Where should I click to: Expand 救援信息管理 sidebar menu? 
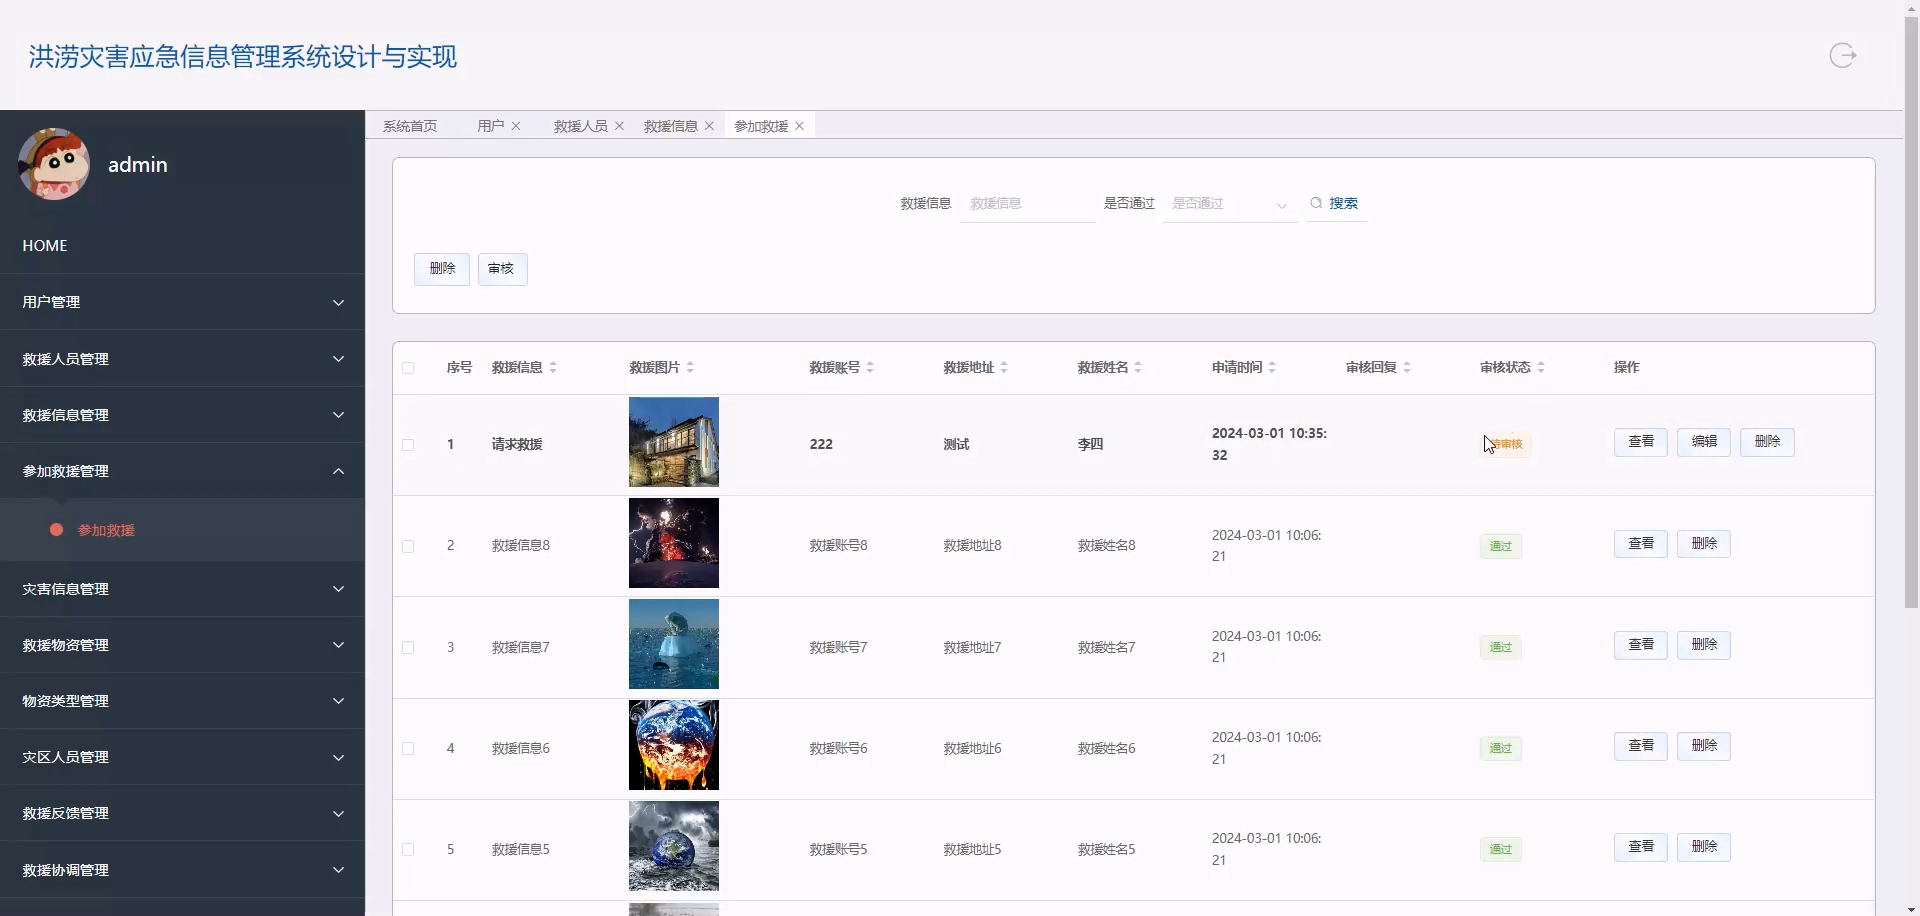[x=182, y=415]
